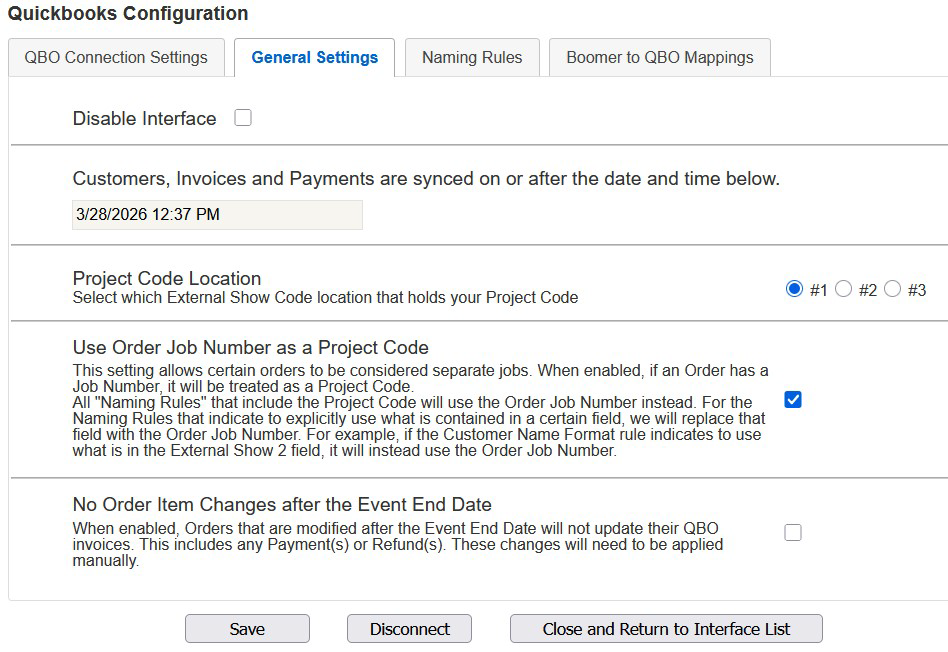Select the General Settings tab
Image resolution: width=948 pixels, height=652 pixels.
(x=314, y=57)
